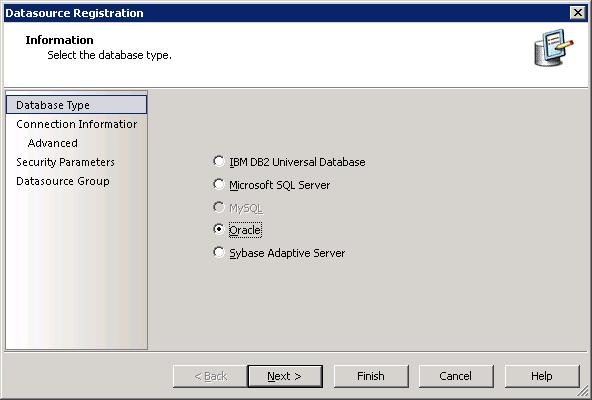Screen dimensions: 592x400
Task: Open Help for this wizard
Action: pyautogui.click(x=542, y=376)
